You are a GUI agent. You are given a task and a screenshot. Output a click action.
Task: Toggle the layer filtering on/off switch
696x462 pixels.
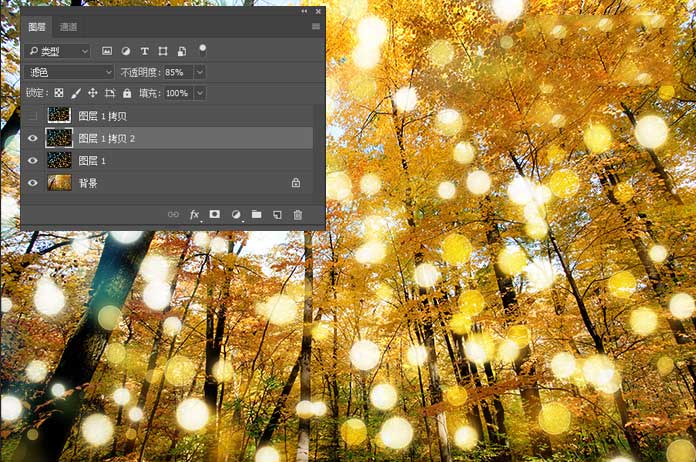(x=202, y=50)
